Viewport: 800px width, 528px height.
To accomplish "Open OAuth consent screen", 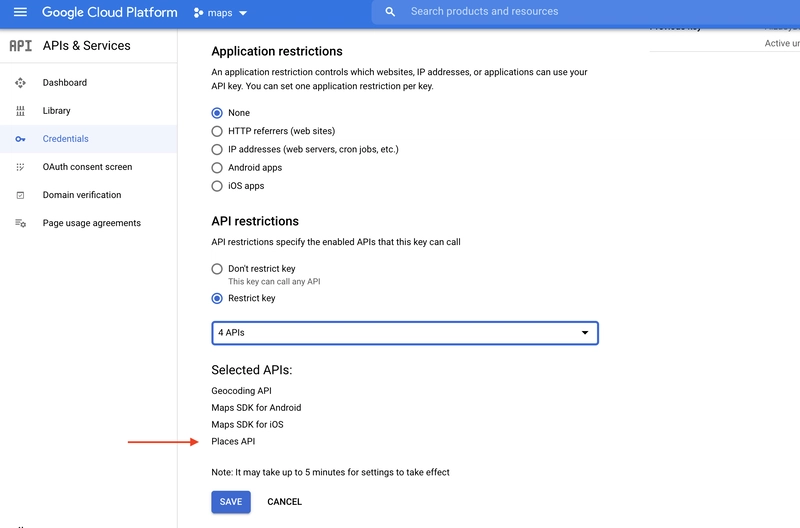I will [x=87, y=167].
